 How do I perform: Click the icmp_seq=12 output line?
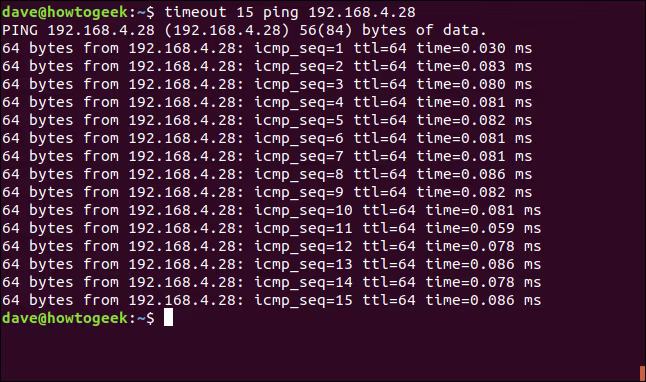coord(272,246)
